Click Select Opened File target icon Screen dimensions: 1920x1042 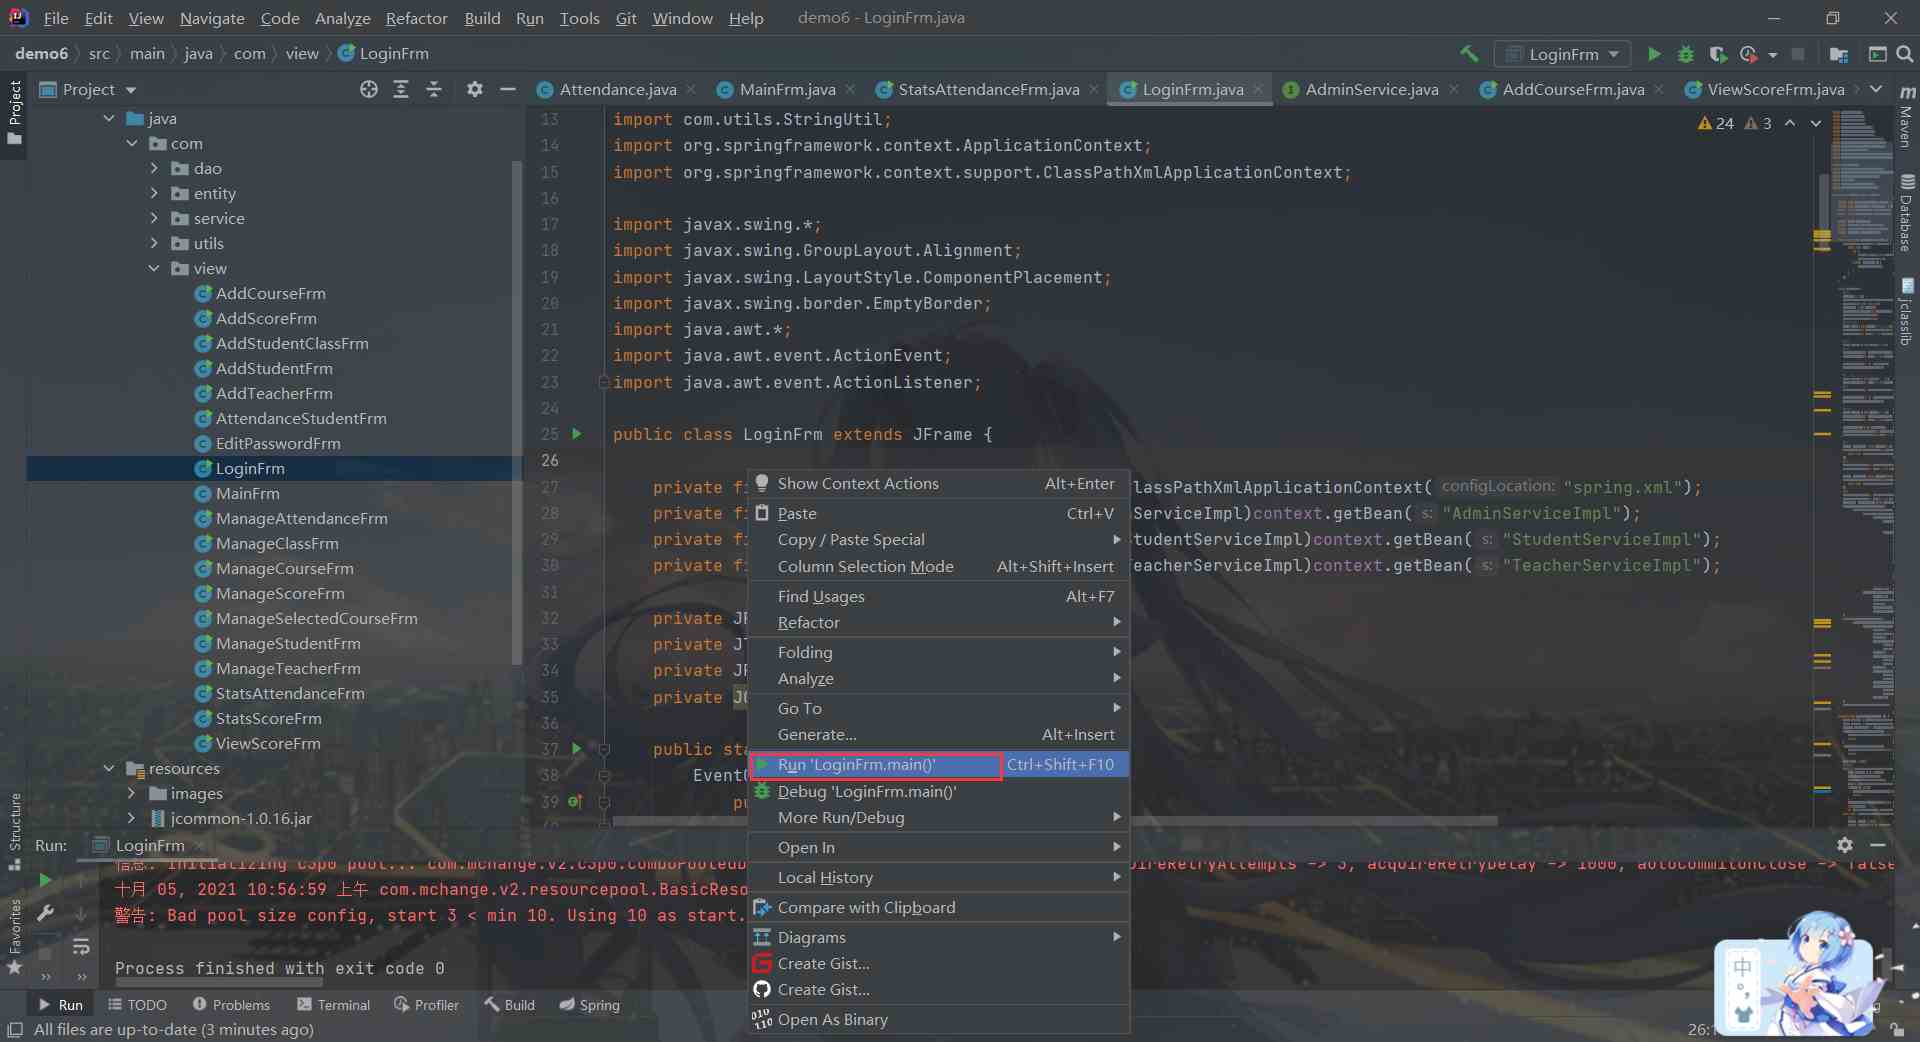pyautogui.click(x=369, y=89)
